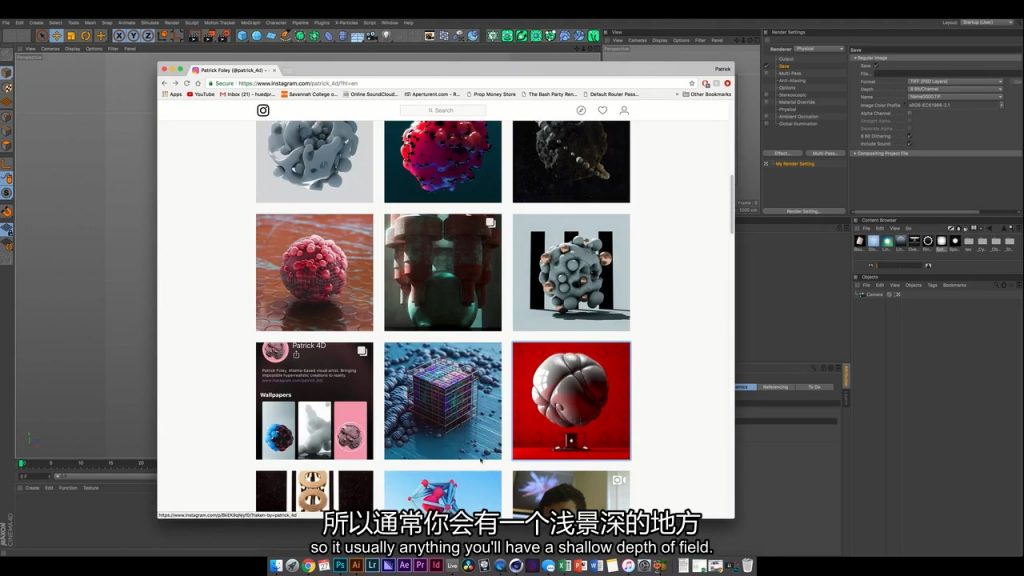Open the Instagram explore compass icon

(581, 110)
